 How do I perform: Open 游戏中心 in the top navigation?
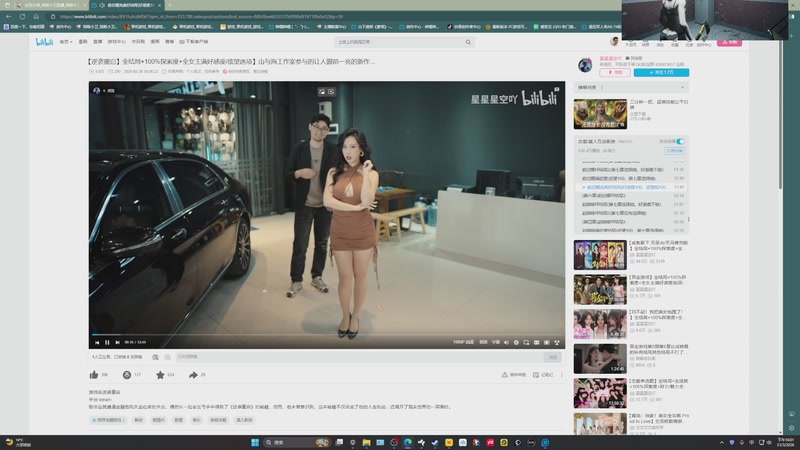116,42
